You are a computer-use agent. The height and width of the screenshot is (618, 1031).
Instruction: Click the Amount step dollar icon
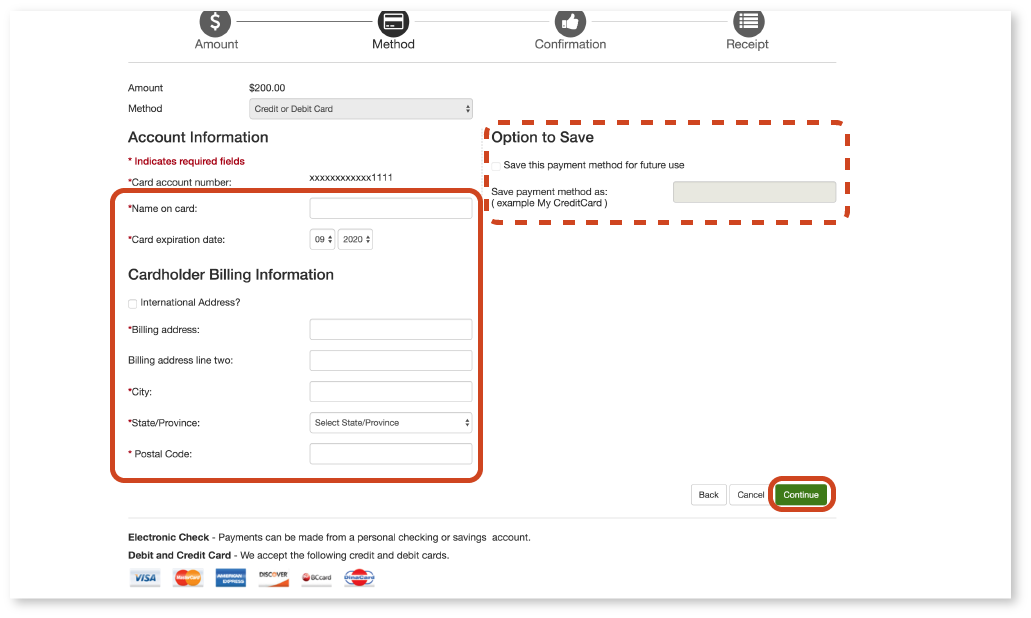click(x=215, y=22)
